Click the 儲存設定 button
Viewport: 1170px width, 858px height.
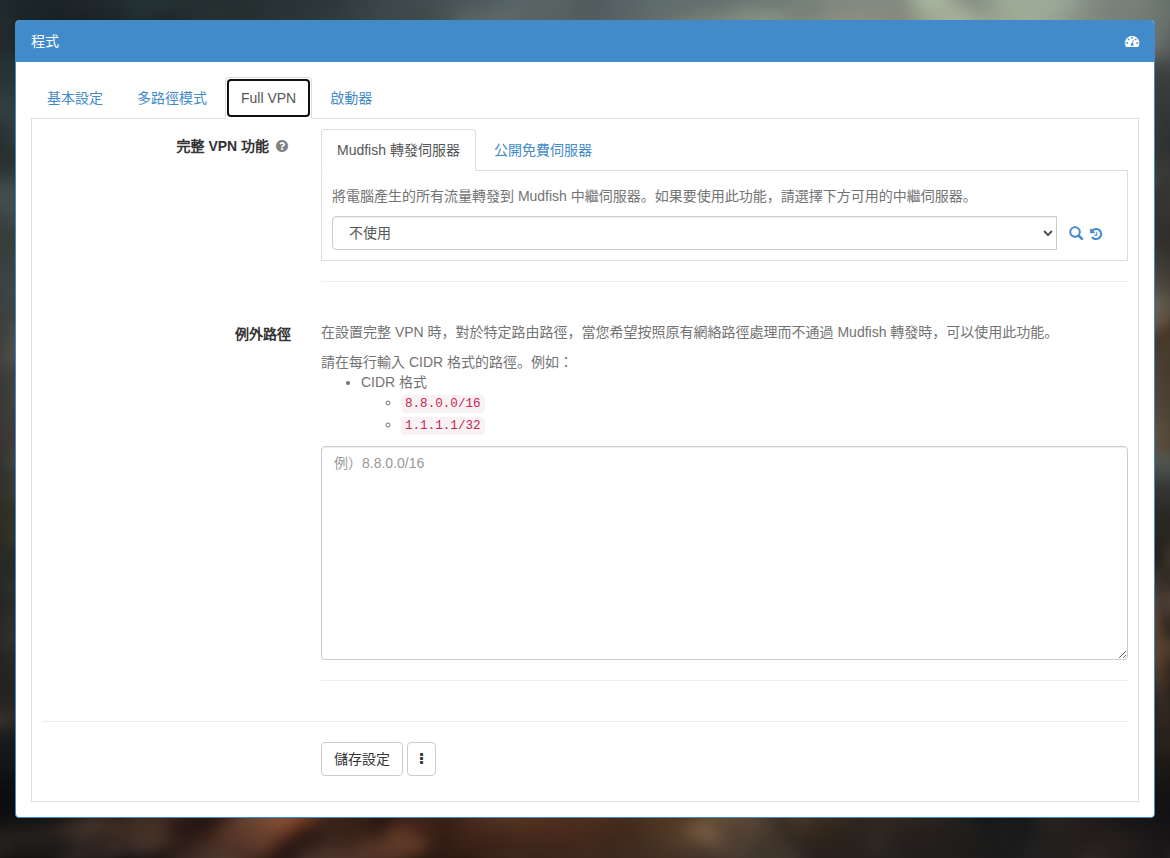coord(362,759)
